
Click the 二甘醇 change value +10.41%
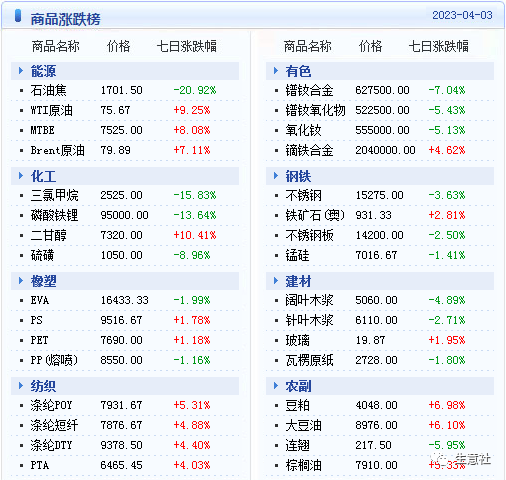pos(195,235)
